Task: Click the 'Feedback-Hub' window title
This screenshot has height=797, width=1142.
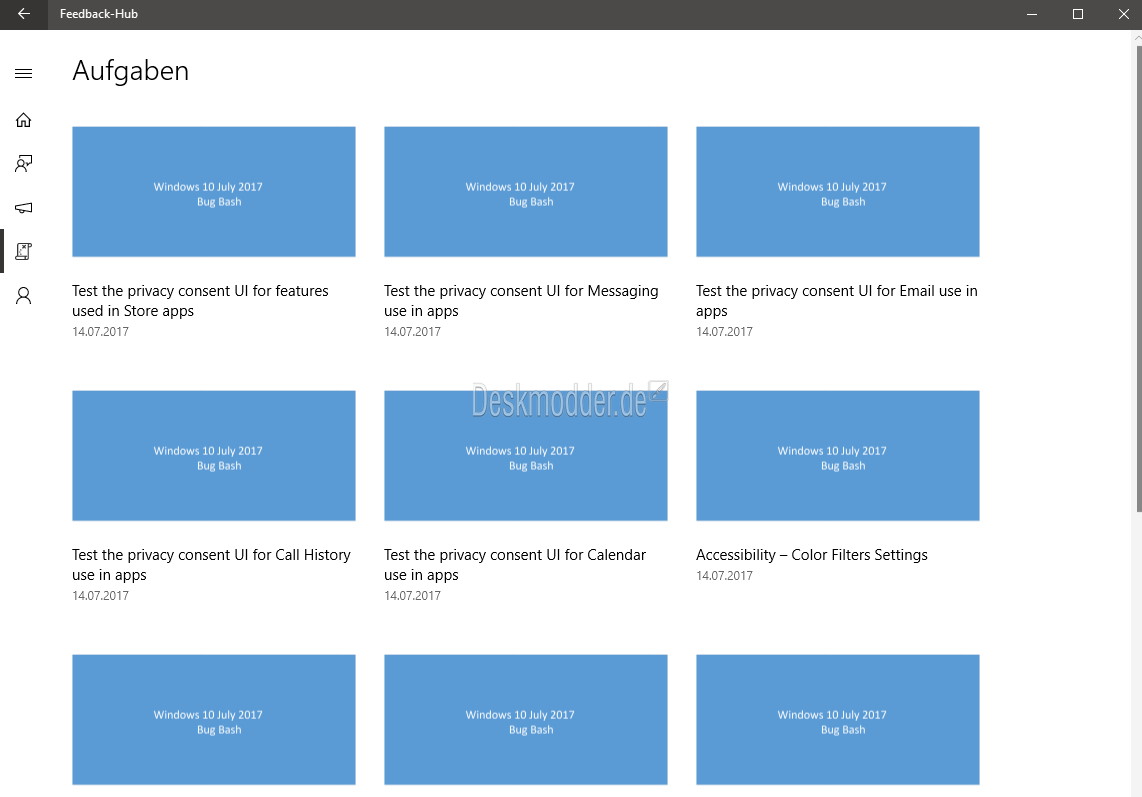Action: [98, 14]
